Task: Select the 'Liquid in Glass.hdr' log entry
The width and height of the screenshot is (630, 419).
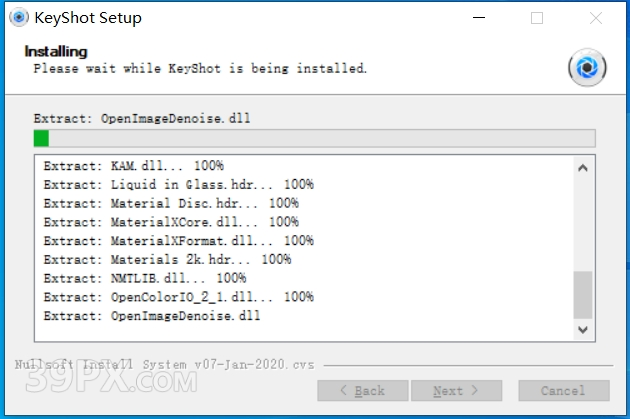Action: [179, 184]
